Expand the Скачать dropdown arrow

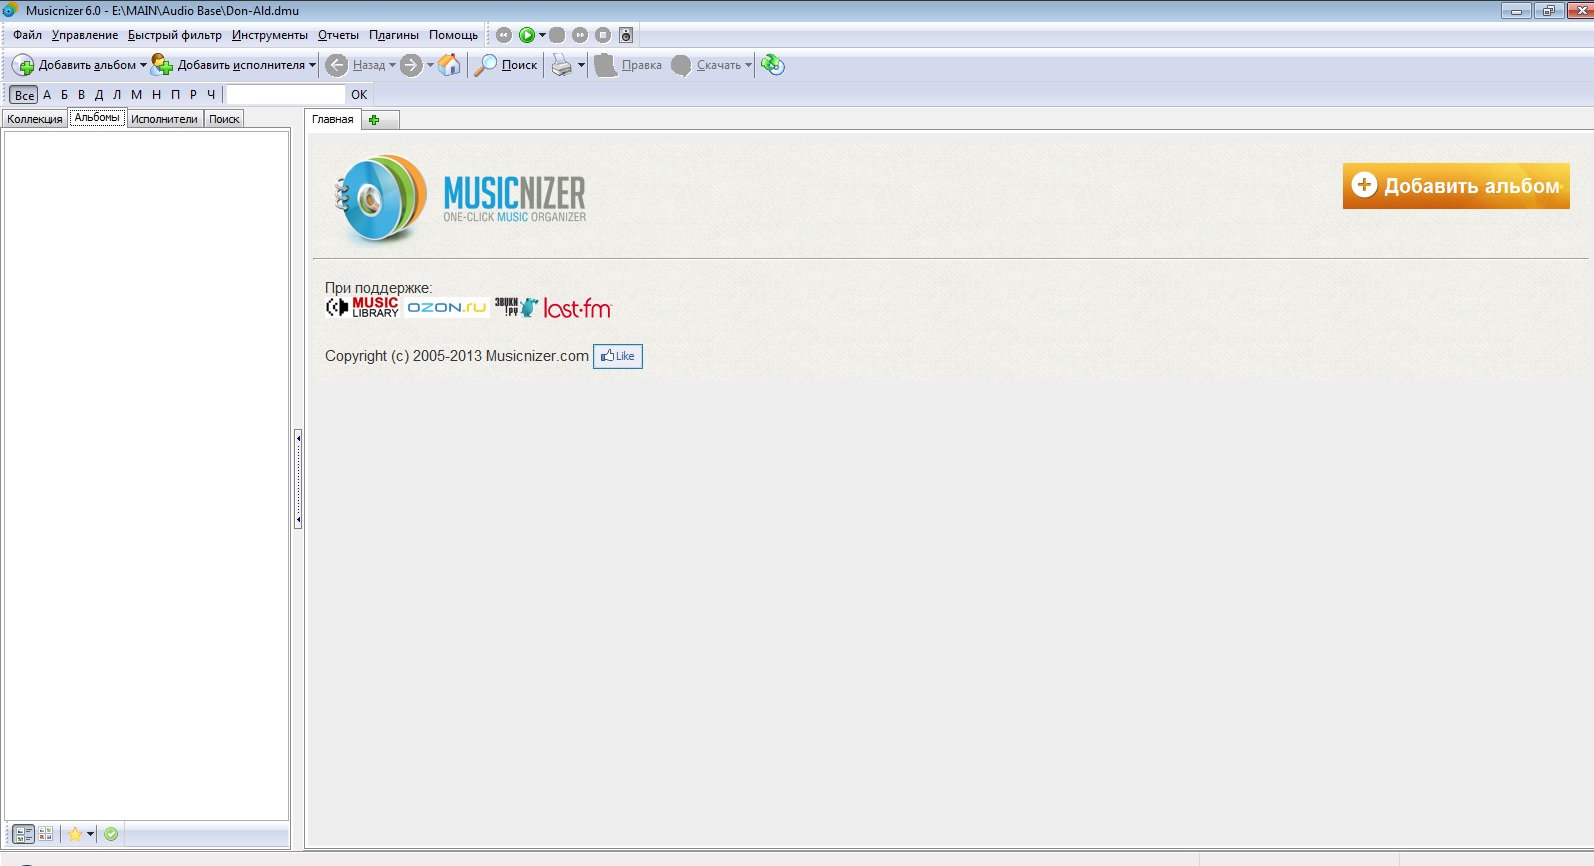click(x=748, y=65)
